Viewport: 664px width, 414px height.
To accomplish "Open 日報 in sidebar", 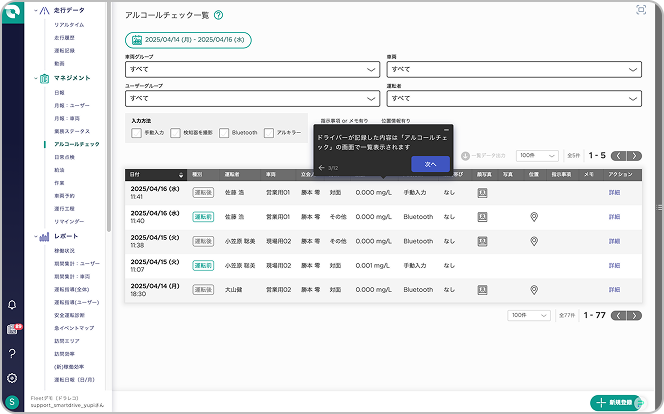I will click(59, 92).
